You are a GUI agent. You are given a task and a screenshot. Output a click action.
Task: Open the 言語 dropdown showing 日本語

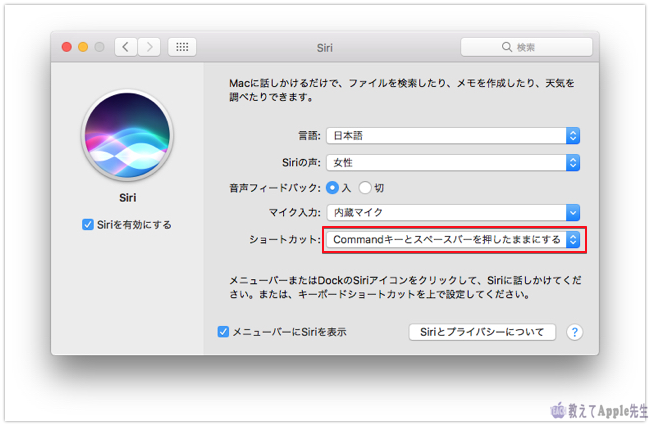click(x=453, y=136)
